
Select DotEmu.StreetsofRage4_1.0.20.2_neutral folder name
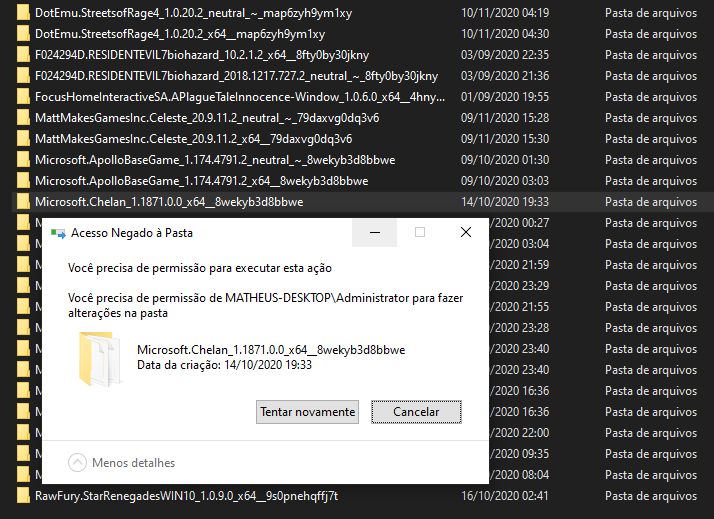point(194,13)
